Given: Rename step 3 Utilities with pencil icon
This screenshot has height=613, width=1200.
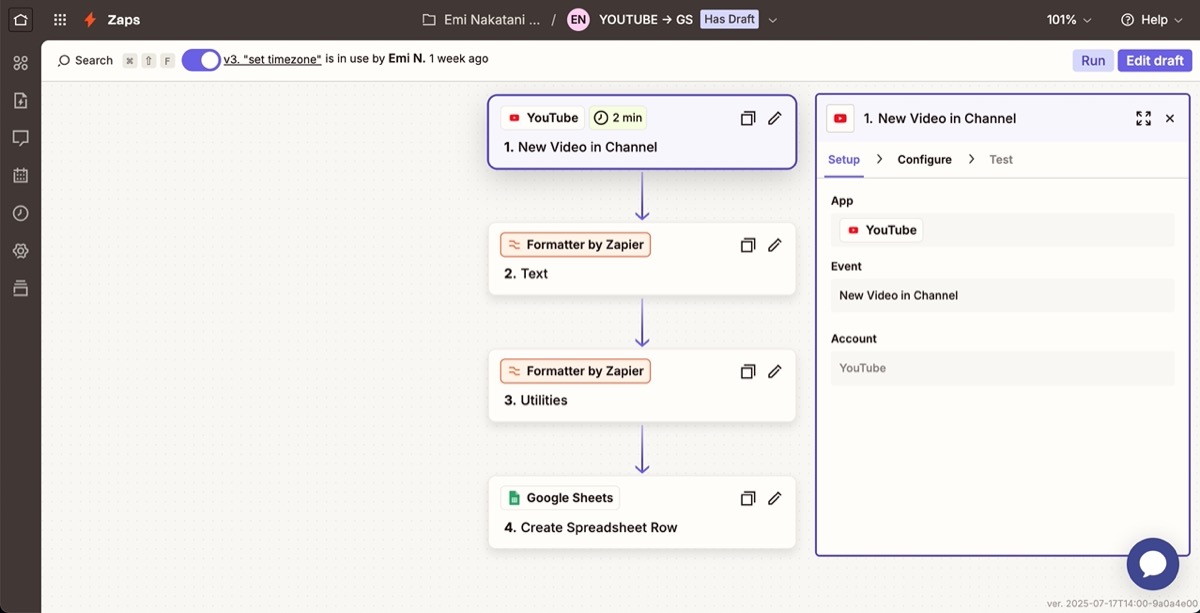Looking at the screenshot, I should (774, 371).
